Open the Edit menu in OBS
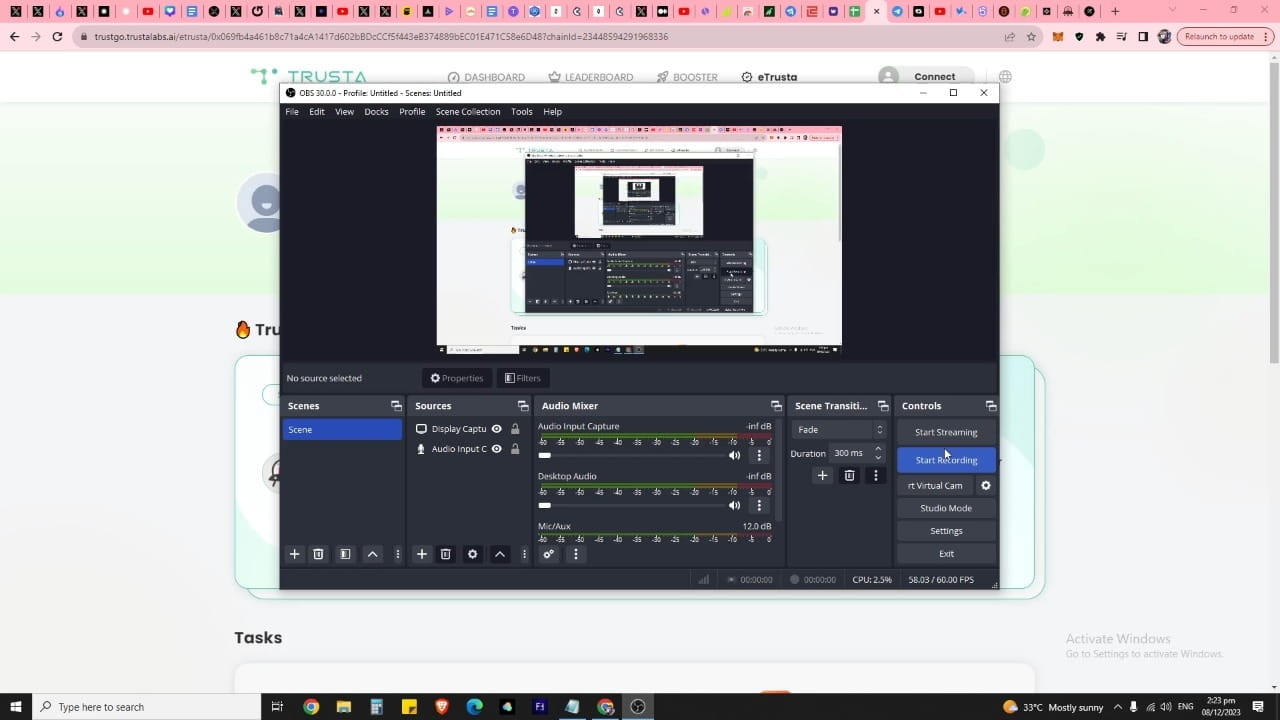This screenshot has height=720, width=1280. coord(317,112)
